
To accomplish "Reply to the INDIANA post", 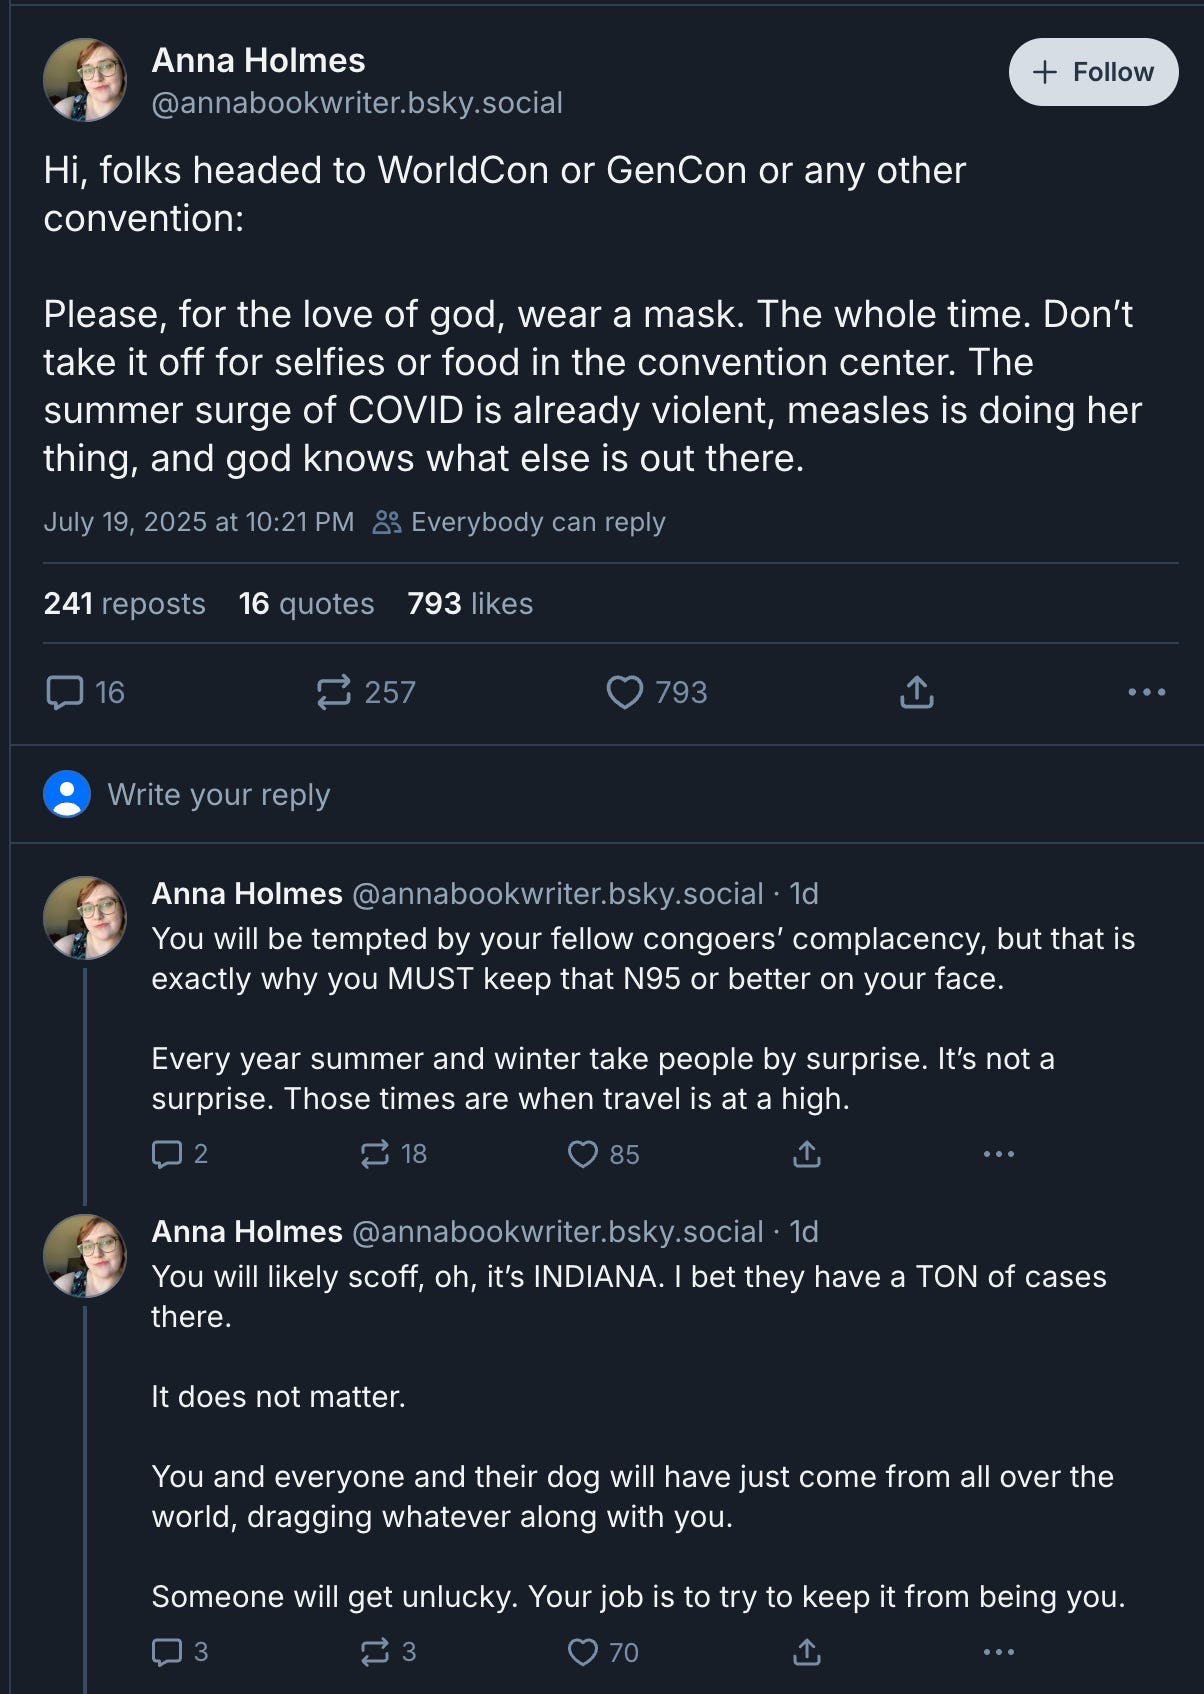I will point(167,1652).
